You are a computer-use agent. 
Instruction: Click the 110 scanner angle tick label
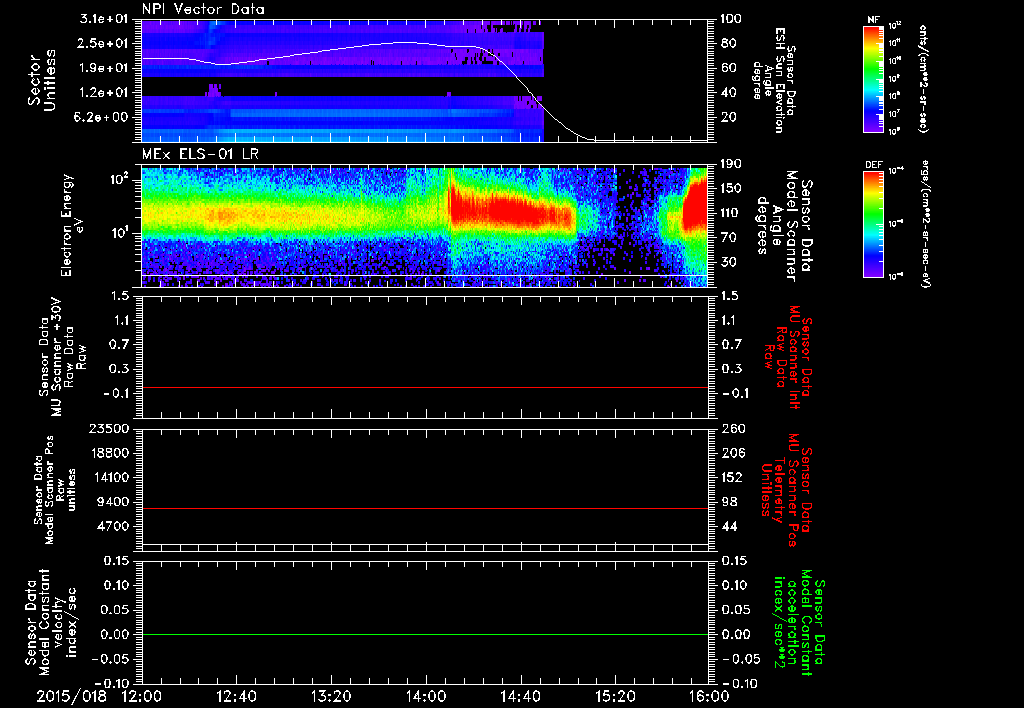point(731,213)
